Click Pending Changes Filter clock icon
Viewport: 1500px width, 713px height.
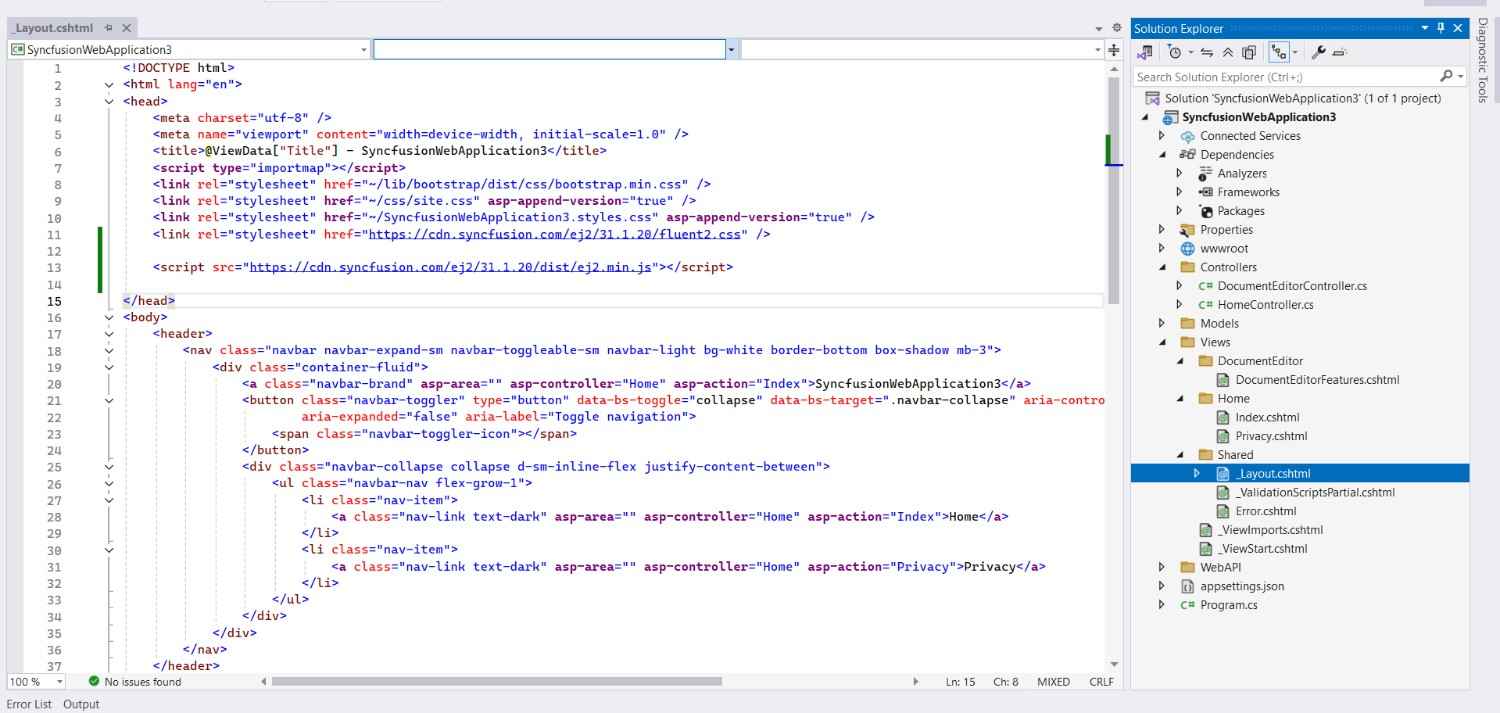pos(1175,52)
